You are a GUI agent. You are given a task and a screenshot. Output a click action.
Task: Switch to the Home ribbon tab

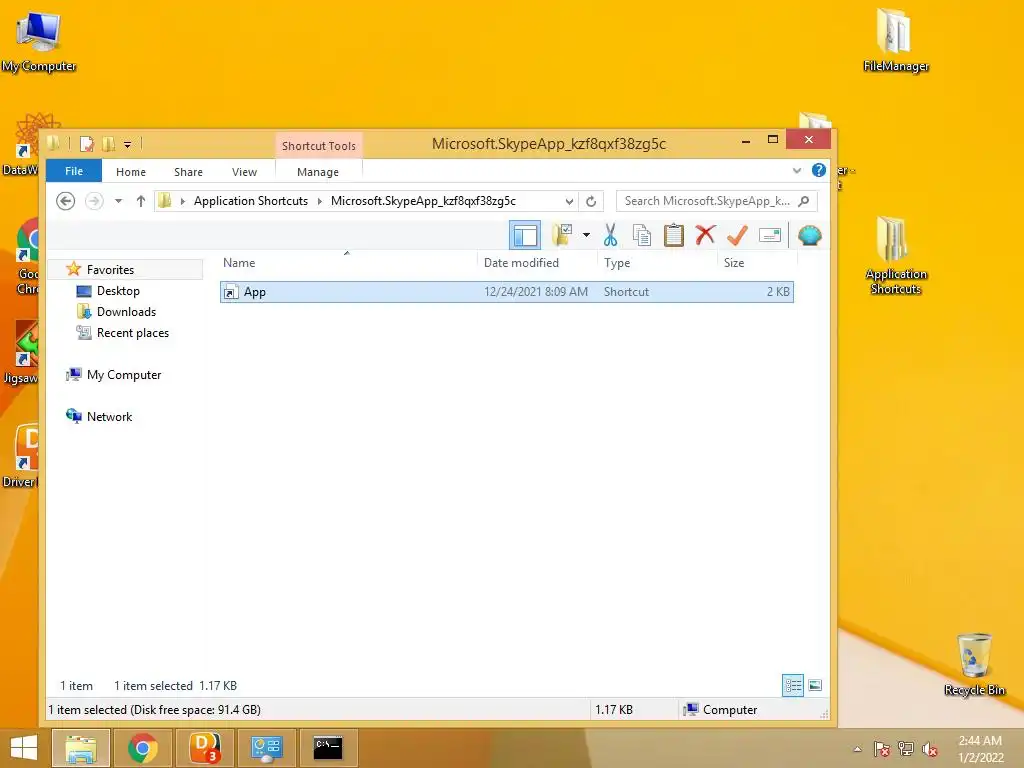point(131,172)
